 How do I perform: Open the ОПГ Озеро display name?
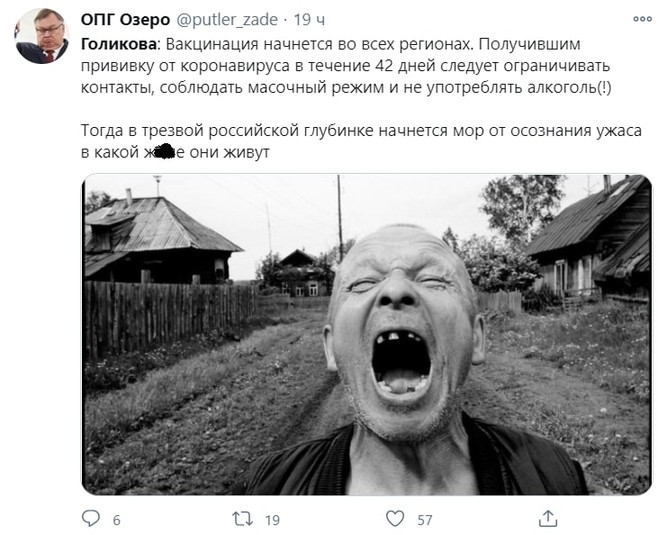click(125, 20)
